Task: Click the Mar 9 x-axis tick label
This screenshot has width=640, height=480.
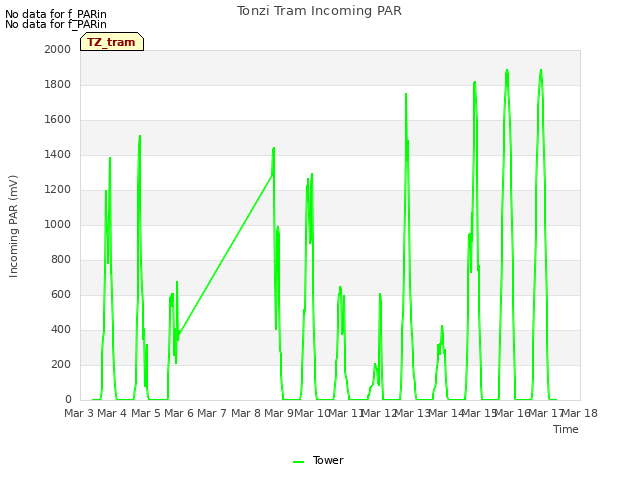Action: click(279, 413)
